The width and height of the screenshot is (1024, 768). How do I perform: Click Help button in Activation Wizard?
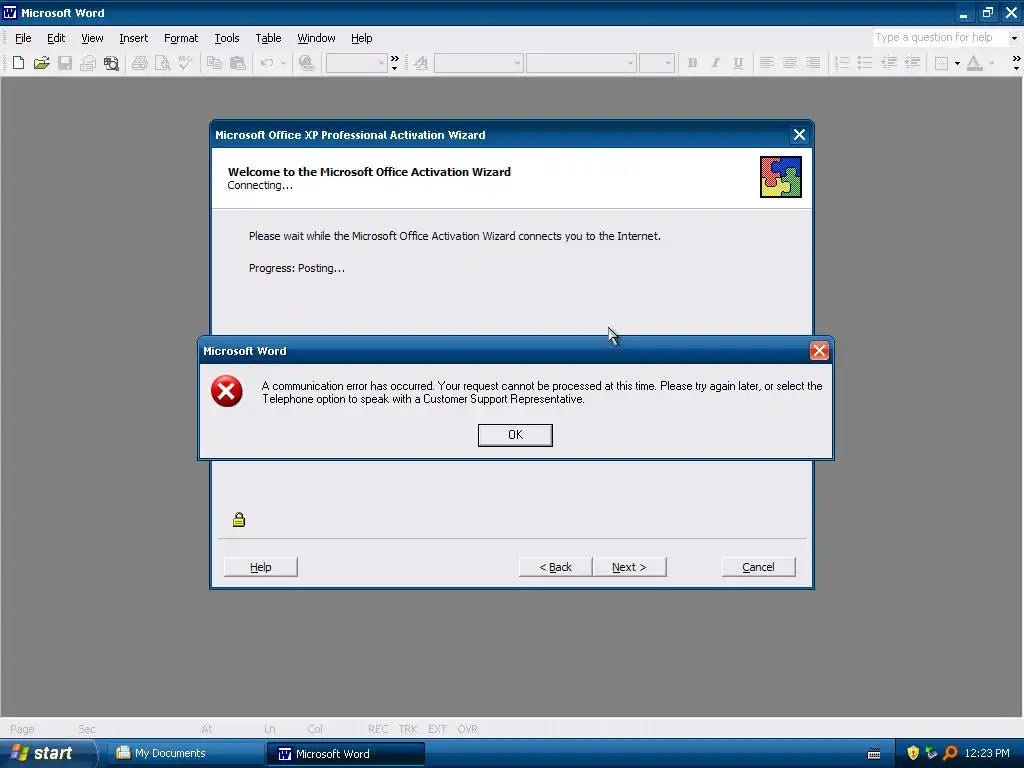pyautogui.click(x=261, y=567)
